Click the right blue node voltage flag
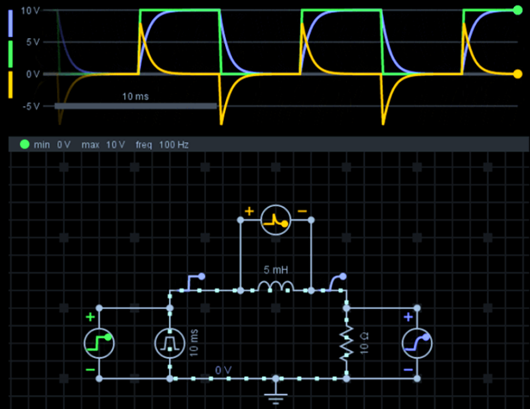Image resolution: width=530 pixels, height=409 pixels. 337,282
